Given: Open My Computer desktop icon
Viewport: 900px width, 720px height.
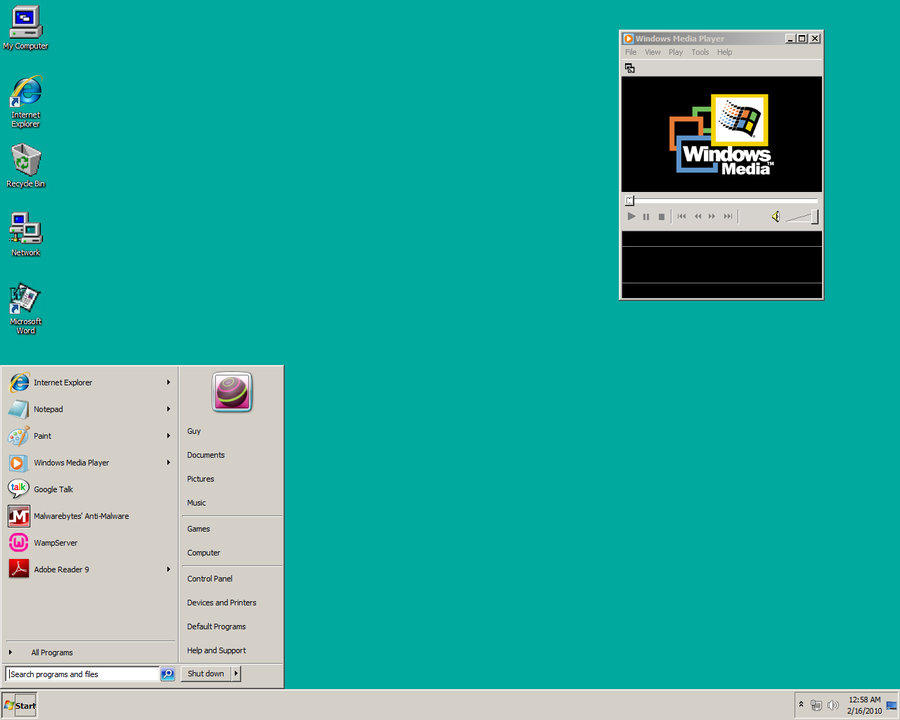Looking at the screenshot, I should [26, 28].
